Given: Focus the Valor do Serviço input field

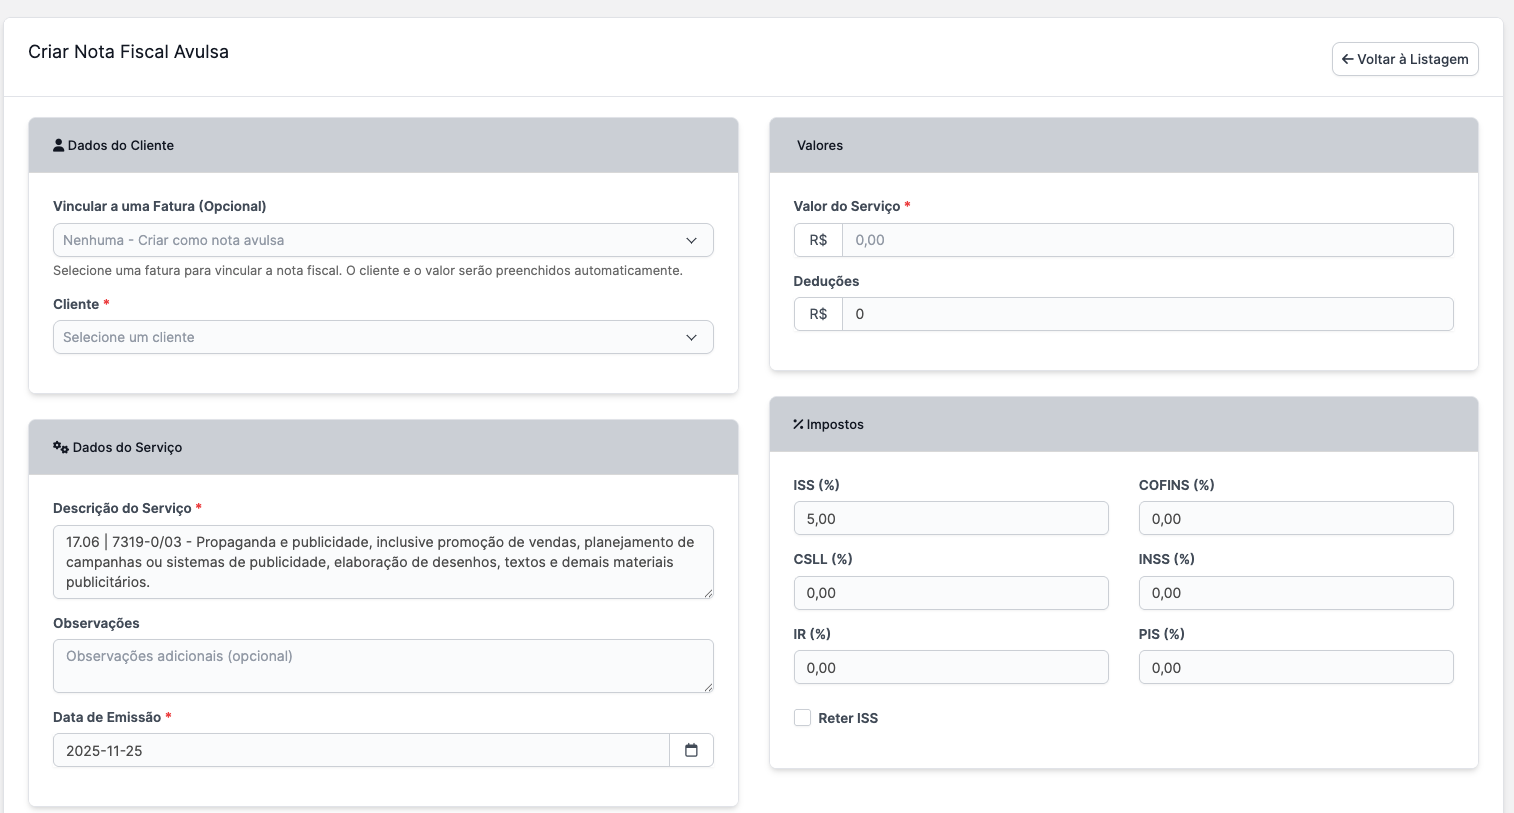Looking at the screenshot, I should pos(1148,240).
